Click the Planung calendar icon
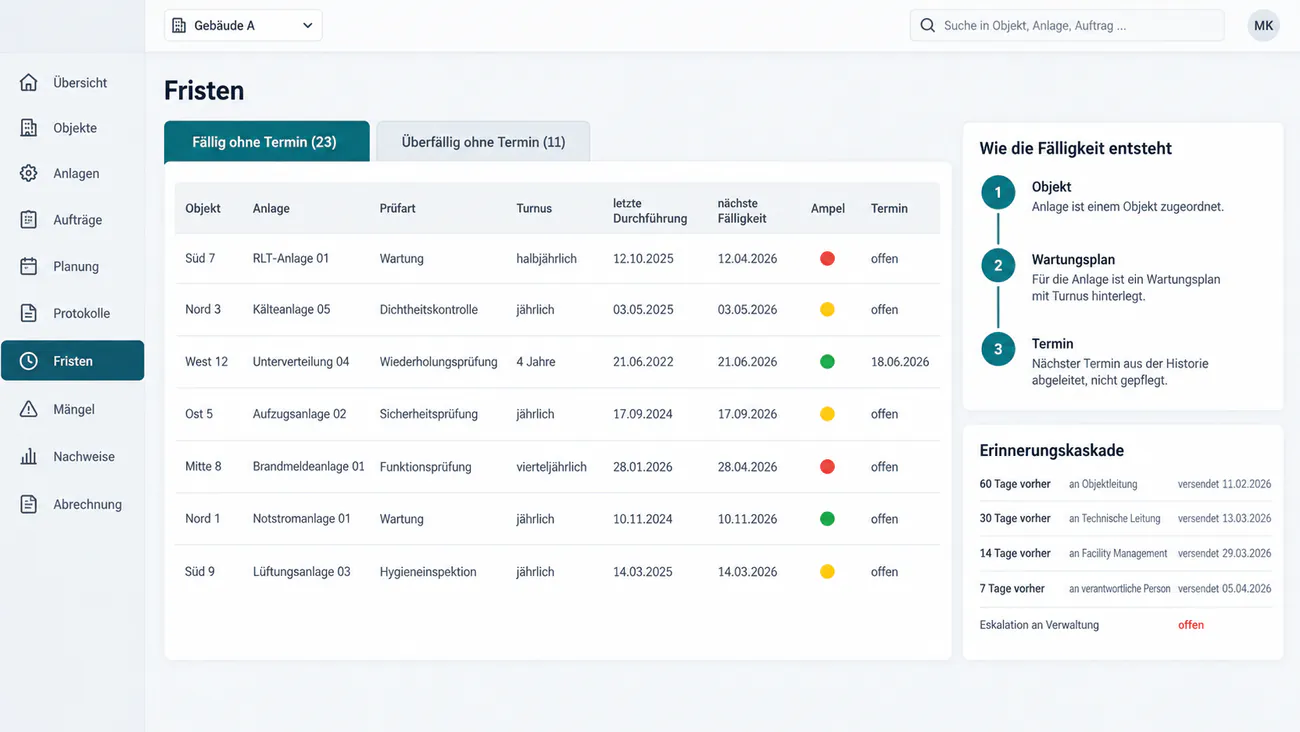This screenshot has width=1300, height=732. (x=29, y=266)
